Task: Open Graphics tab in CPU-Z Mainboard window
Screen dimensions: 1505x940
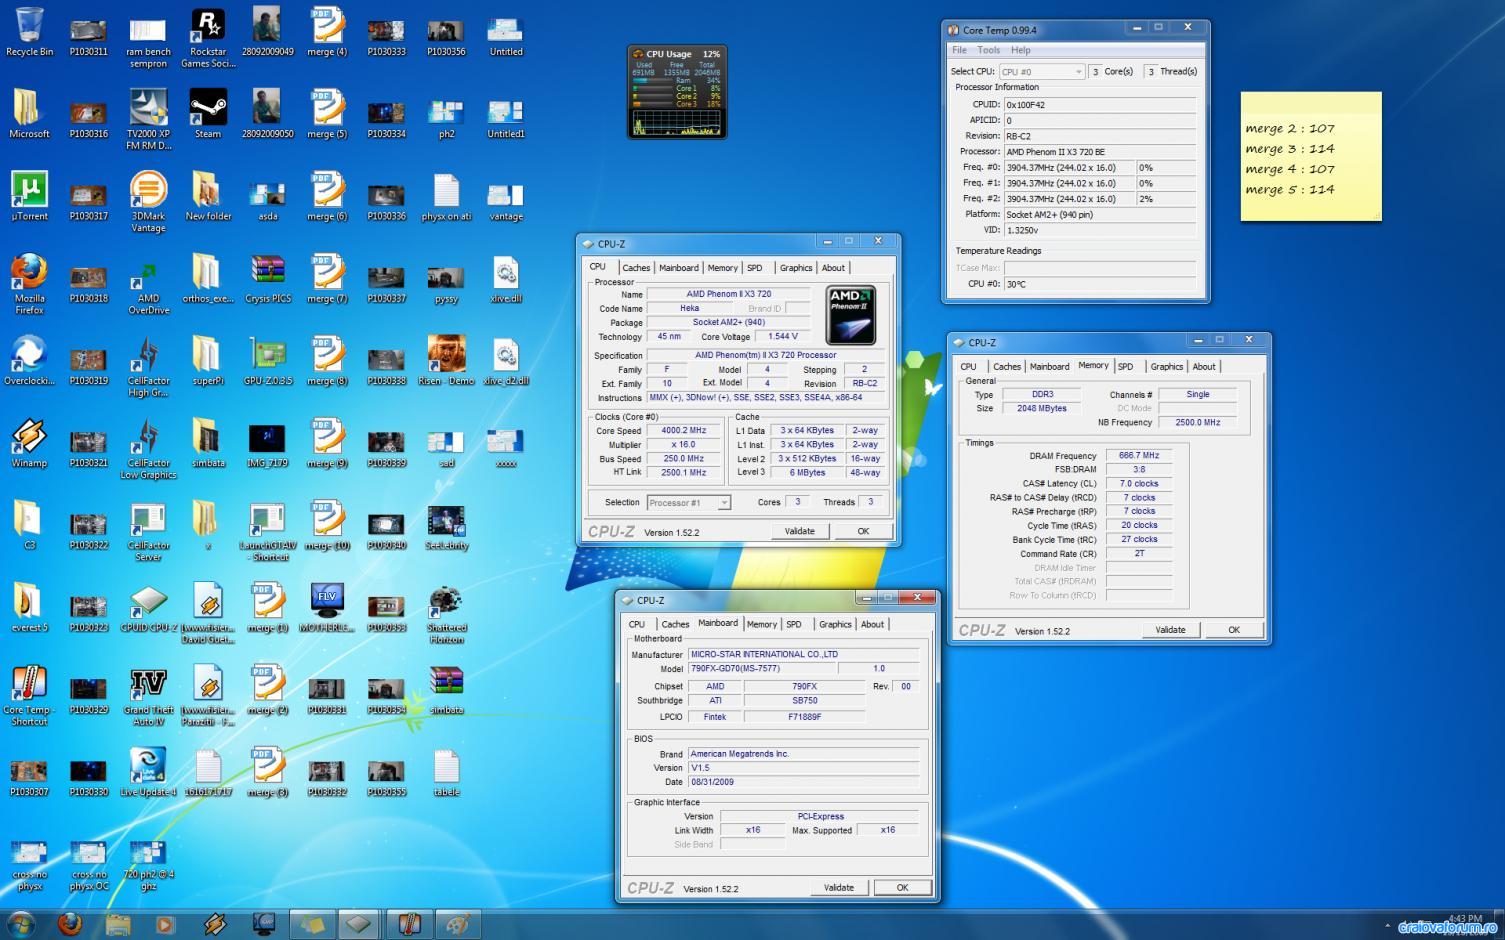Action: click(835, 625)
